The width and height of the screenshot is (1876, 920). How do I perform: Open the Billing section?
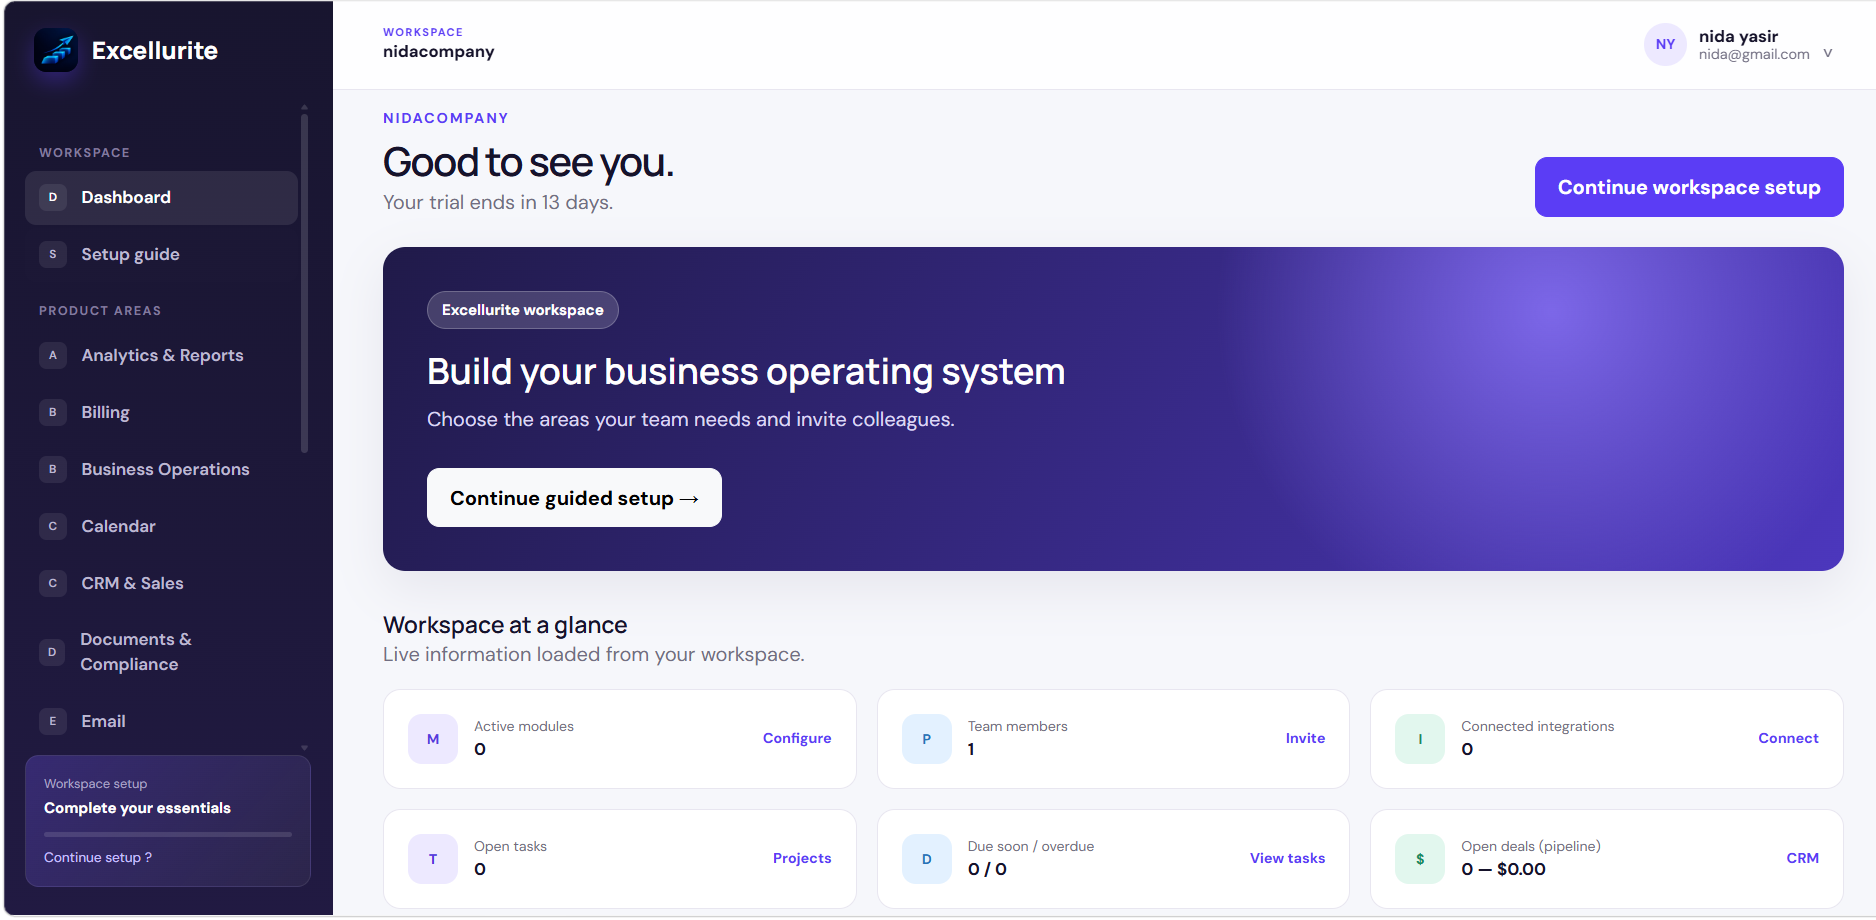161,412
